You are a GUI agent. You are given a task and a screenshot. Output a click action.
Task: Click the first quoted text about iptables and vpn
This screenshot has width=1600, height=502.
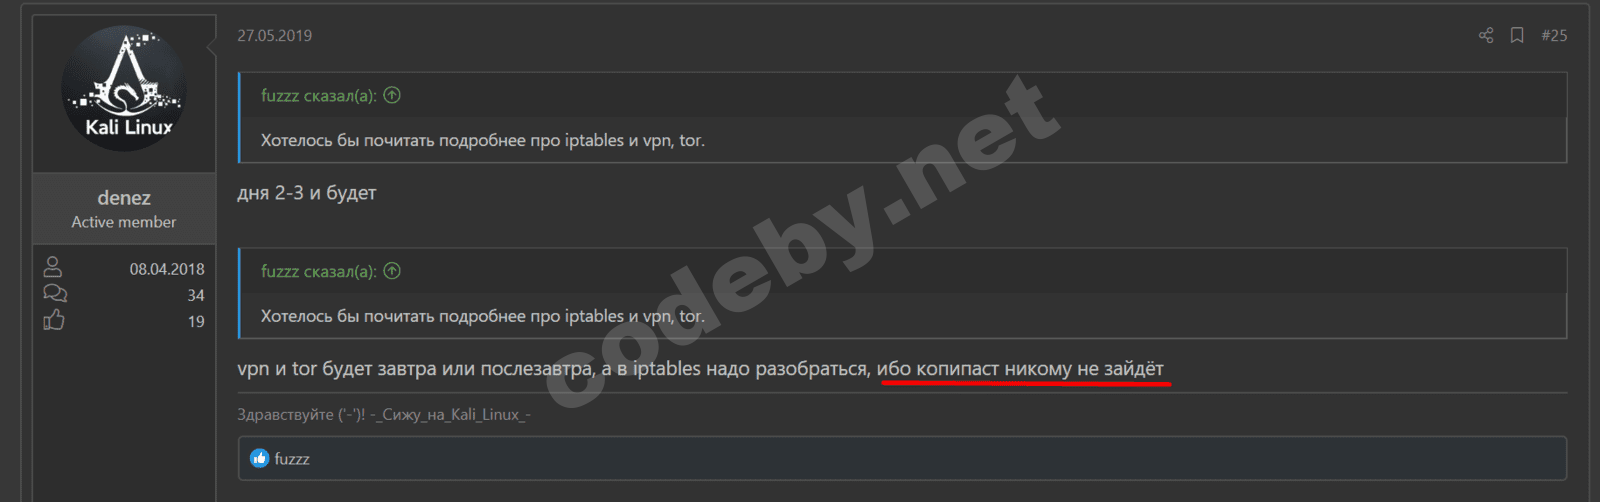point(483,140)
